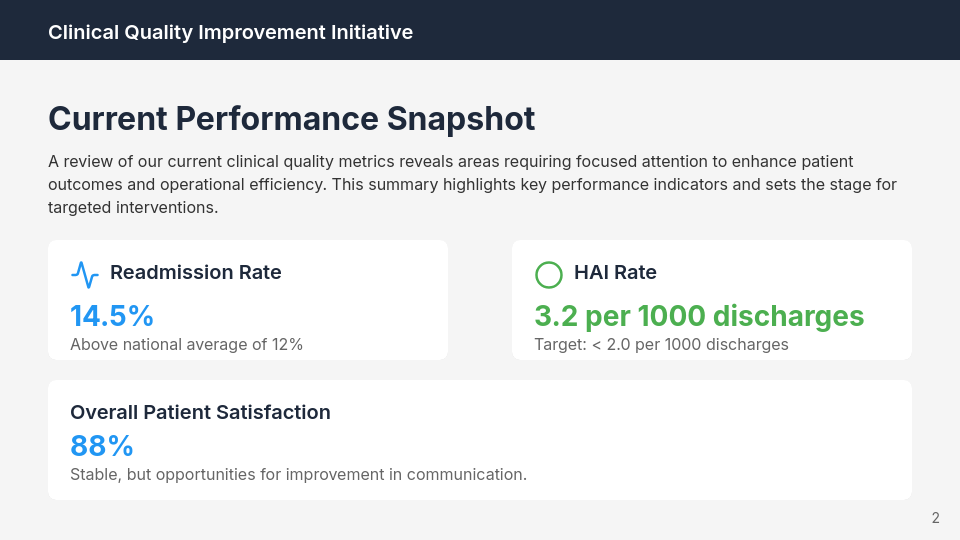Select the green '3.2 per 1000 discharges' value
The image size is (960, 540).
[699, 316]
